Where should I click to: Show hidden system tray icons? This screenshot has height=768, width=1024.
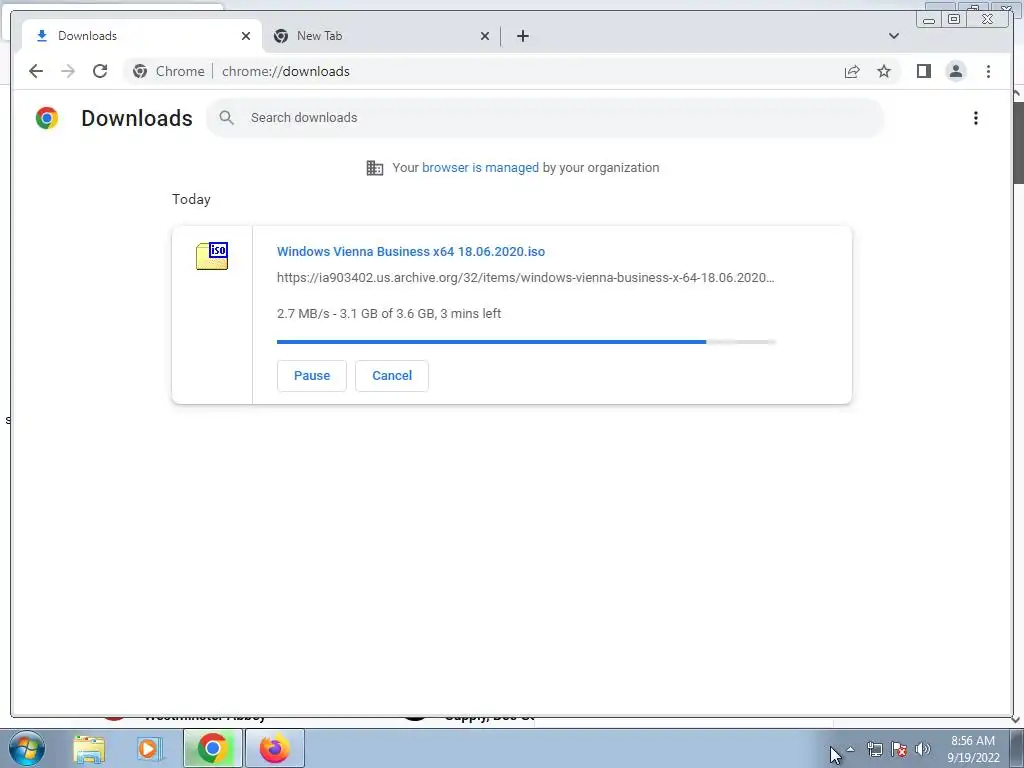click(850, 749)
